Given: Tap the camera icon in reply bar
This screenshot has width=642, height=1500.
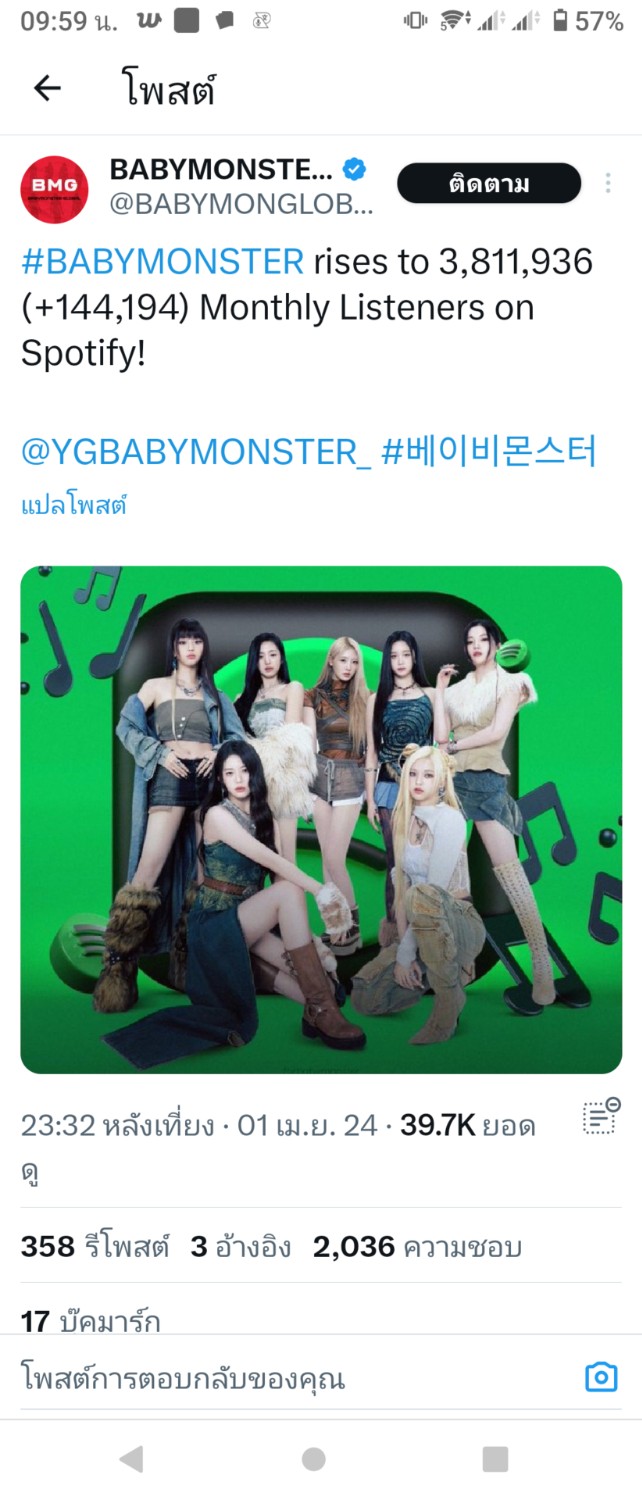Looking at the screenshot, I should [601, 1377].
